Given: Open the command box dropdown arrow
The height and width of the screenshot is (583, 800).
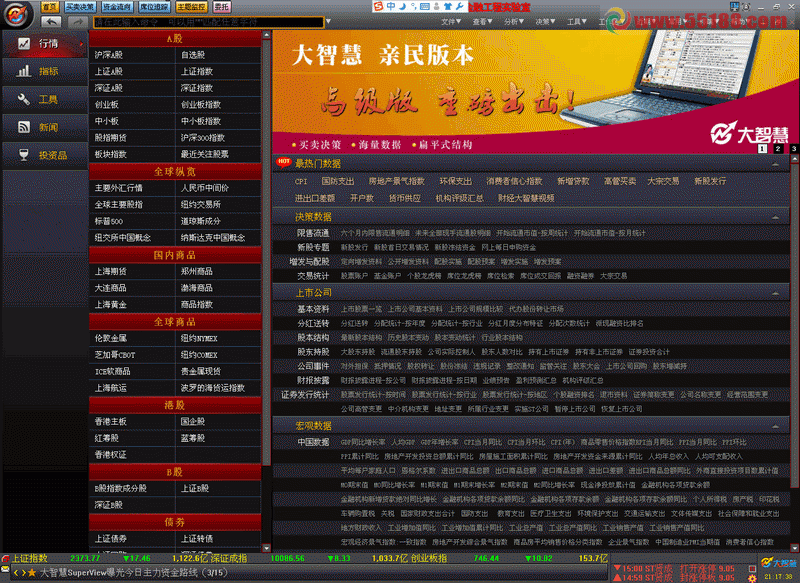Looking at the screenshot, I should coord(329,21).
